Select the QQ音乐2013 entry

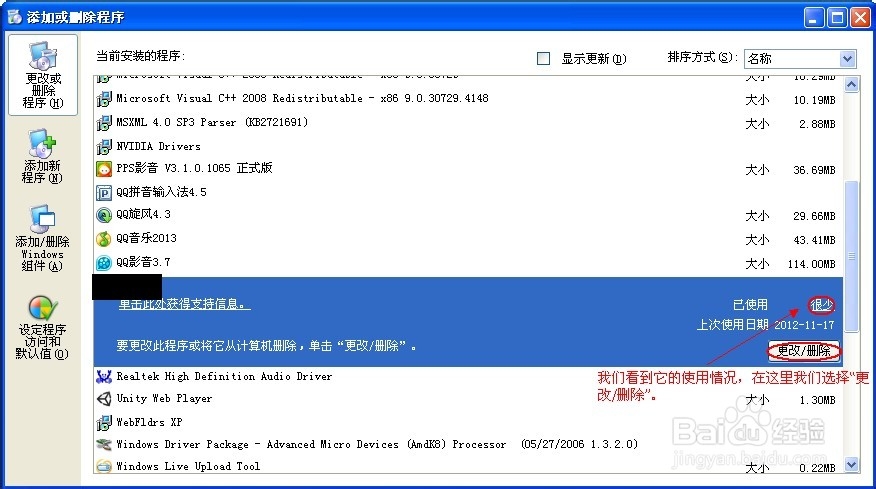(468, 239)
